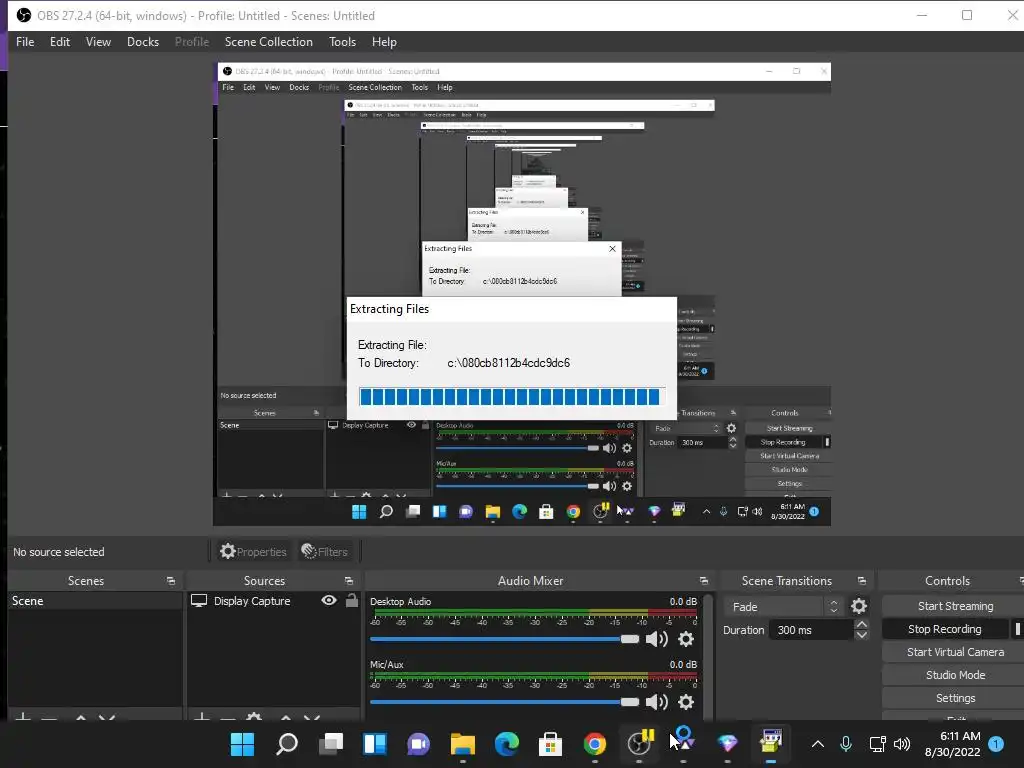Image resolution: width=1024 pixels, height=768 pixels.
Task: Show hidden system tray icons
Action: tap(817, 744)
